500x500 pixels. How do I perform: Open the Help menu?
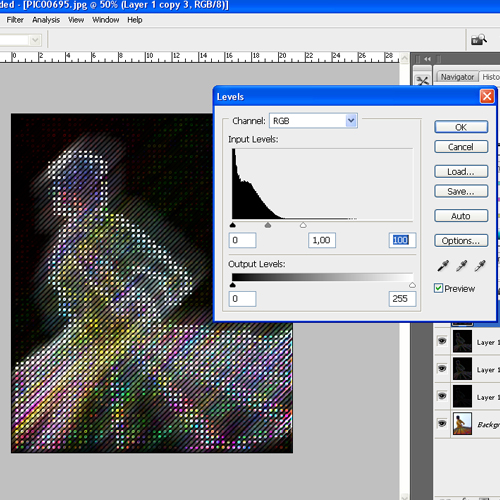point(135,20)
